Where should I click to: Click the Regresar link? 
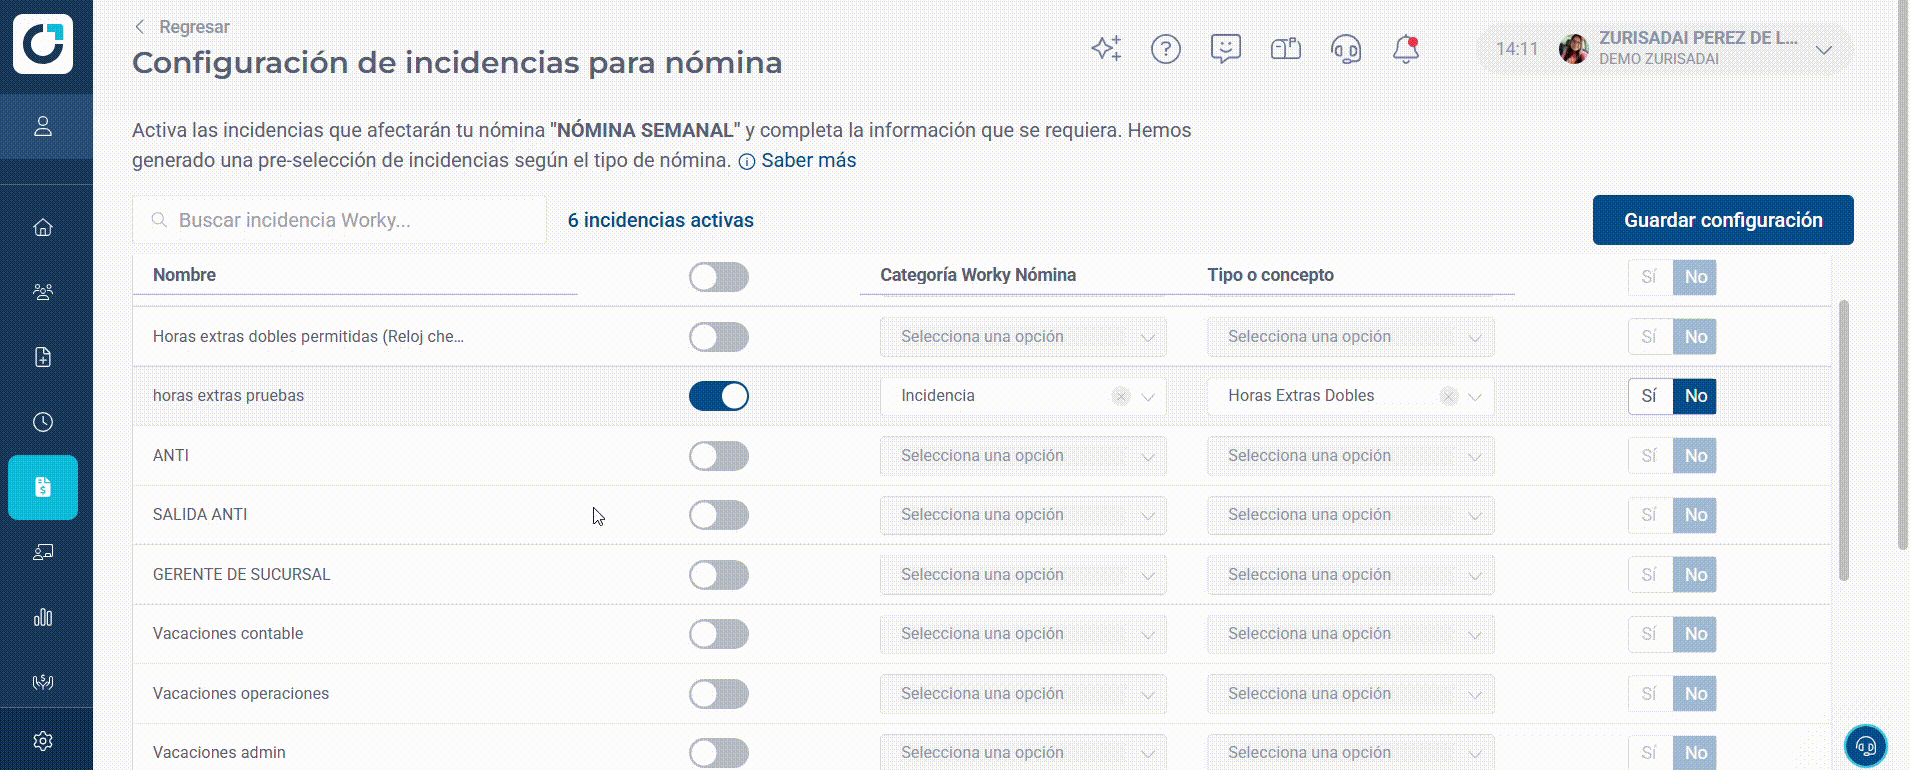194,27
